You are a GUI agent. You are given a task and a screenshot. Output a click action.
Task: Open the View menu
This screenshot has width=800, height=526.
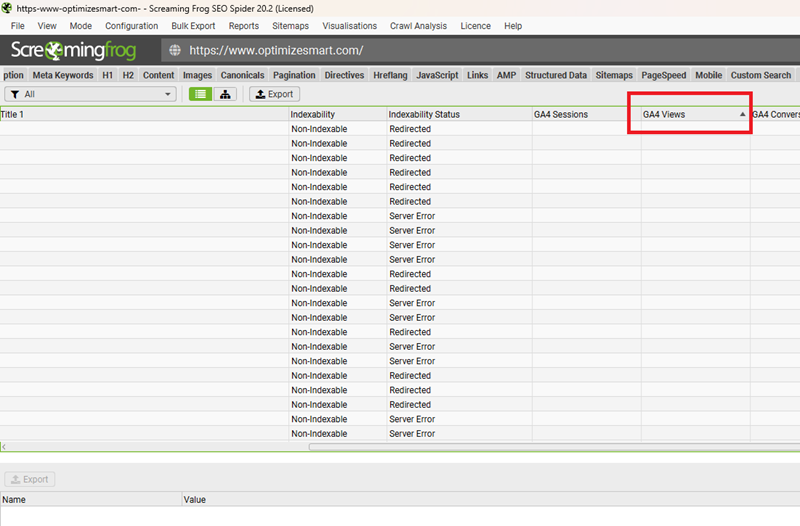(x=47, y=26)
